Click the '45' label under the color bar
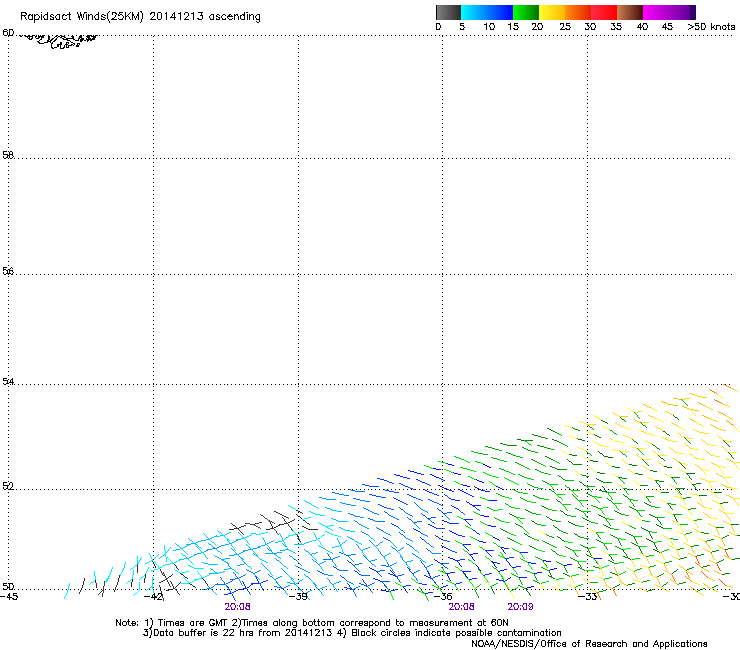This screenshot has height=650, width=740. pyautogui.click(x=667, y=27)
